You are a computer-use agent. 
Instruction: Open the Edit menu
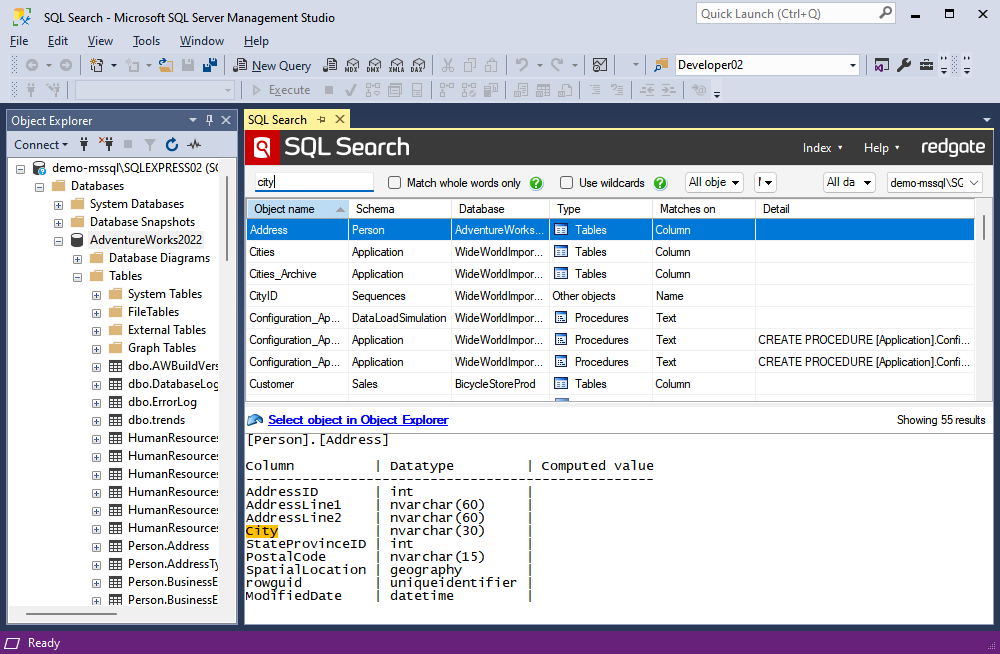57,41
